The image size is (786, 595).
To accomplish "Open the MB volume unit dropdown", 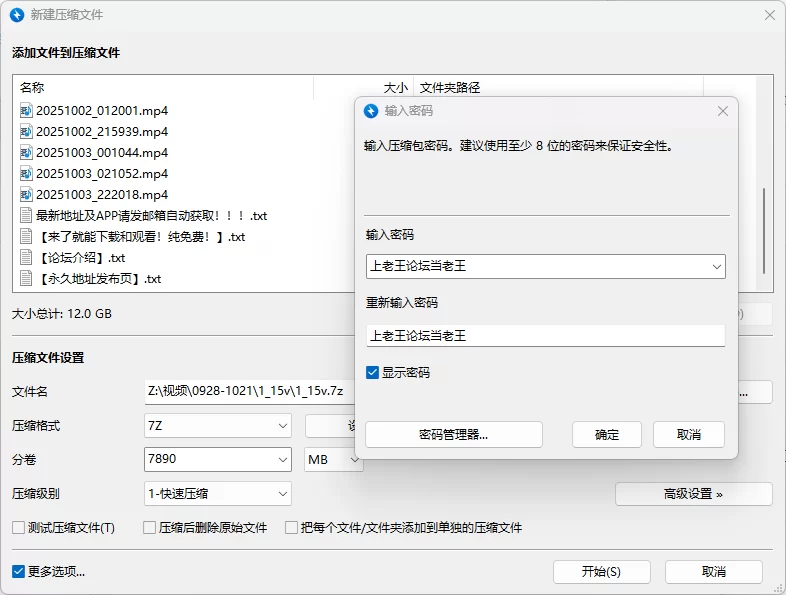I will (353, 460).
